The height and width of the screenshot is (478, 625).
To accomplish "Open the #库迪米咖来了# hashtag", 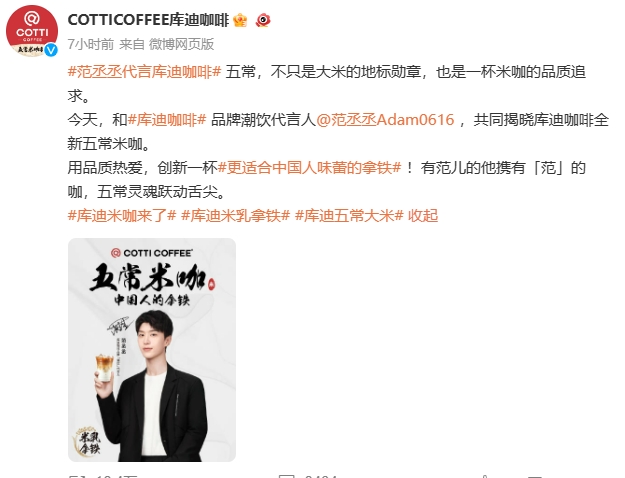I will tap(122, 216).
